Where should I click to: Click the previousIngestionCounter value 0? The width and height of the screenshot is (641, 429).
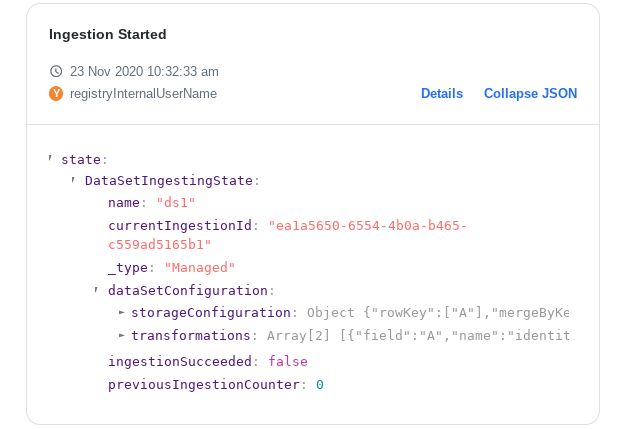[320, 384]
